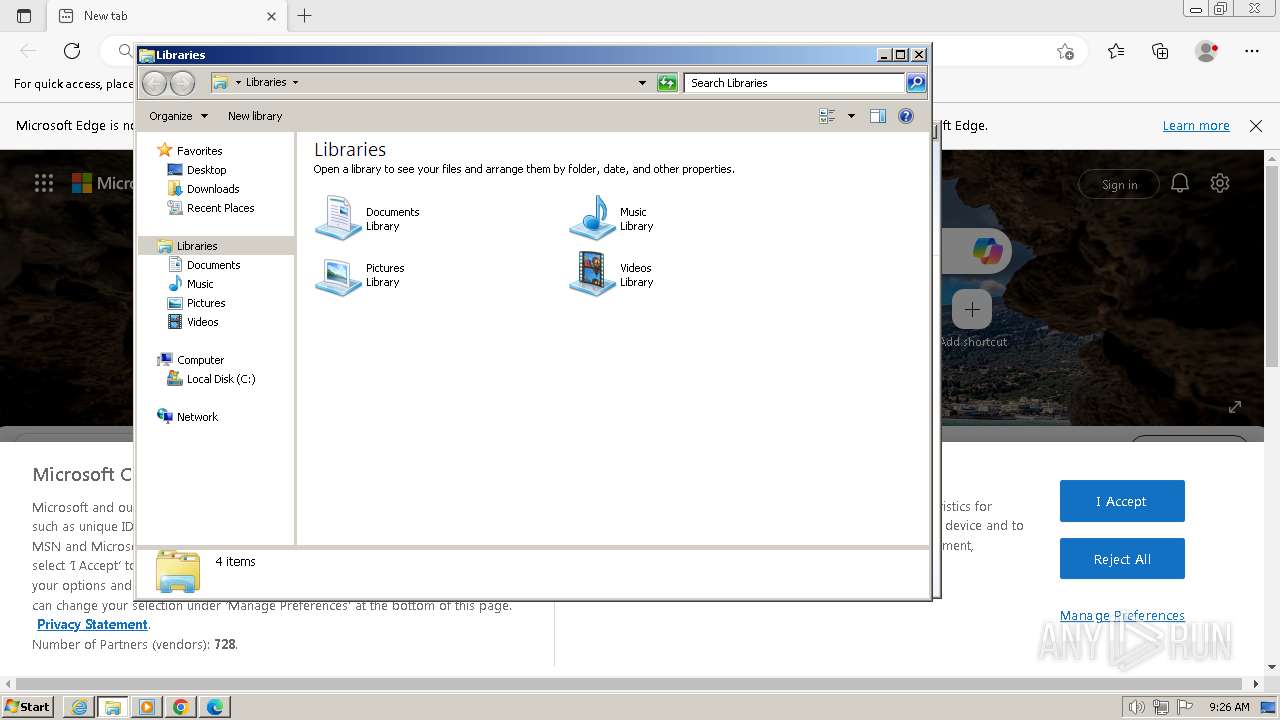1280x720 pixels.
Task: Click Explorer forward navigation button
Action: coord(182,83)
